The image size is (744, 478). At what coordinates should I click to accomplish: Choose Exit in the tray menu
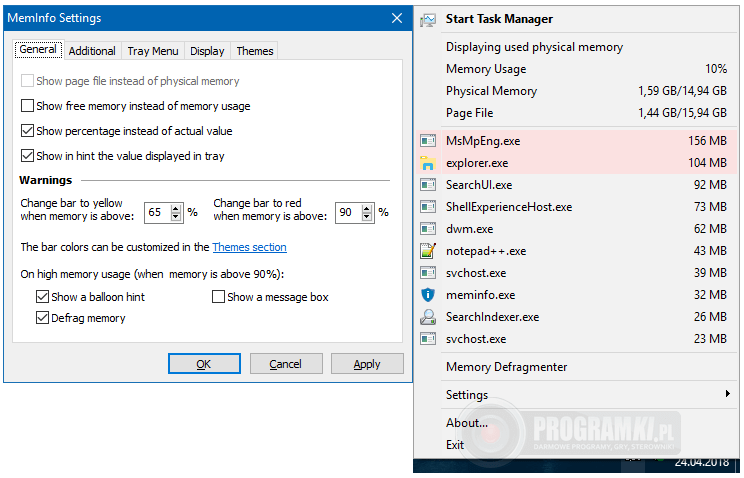click(577, 445)
